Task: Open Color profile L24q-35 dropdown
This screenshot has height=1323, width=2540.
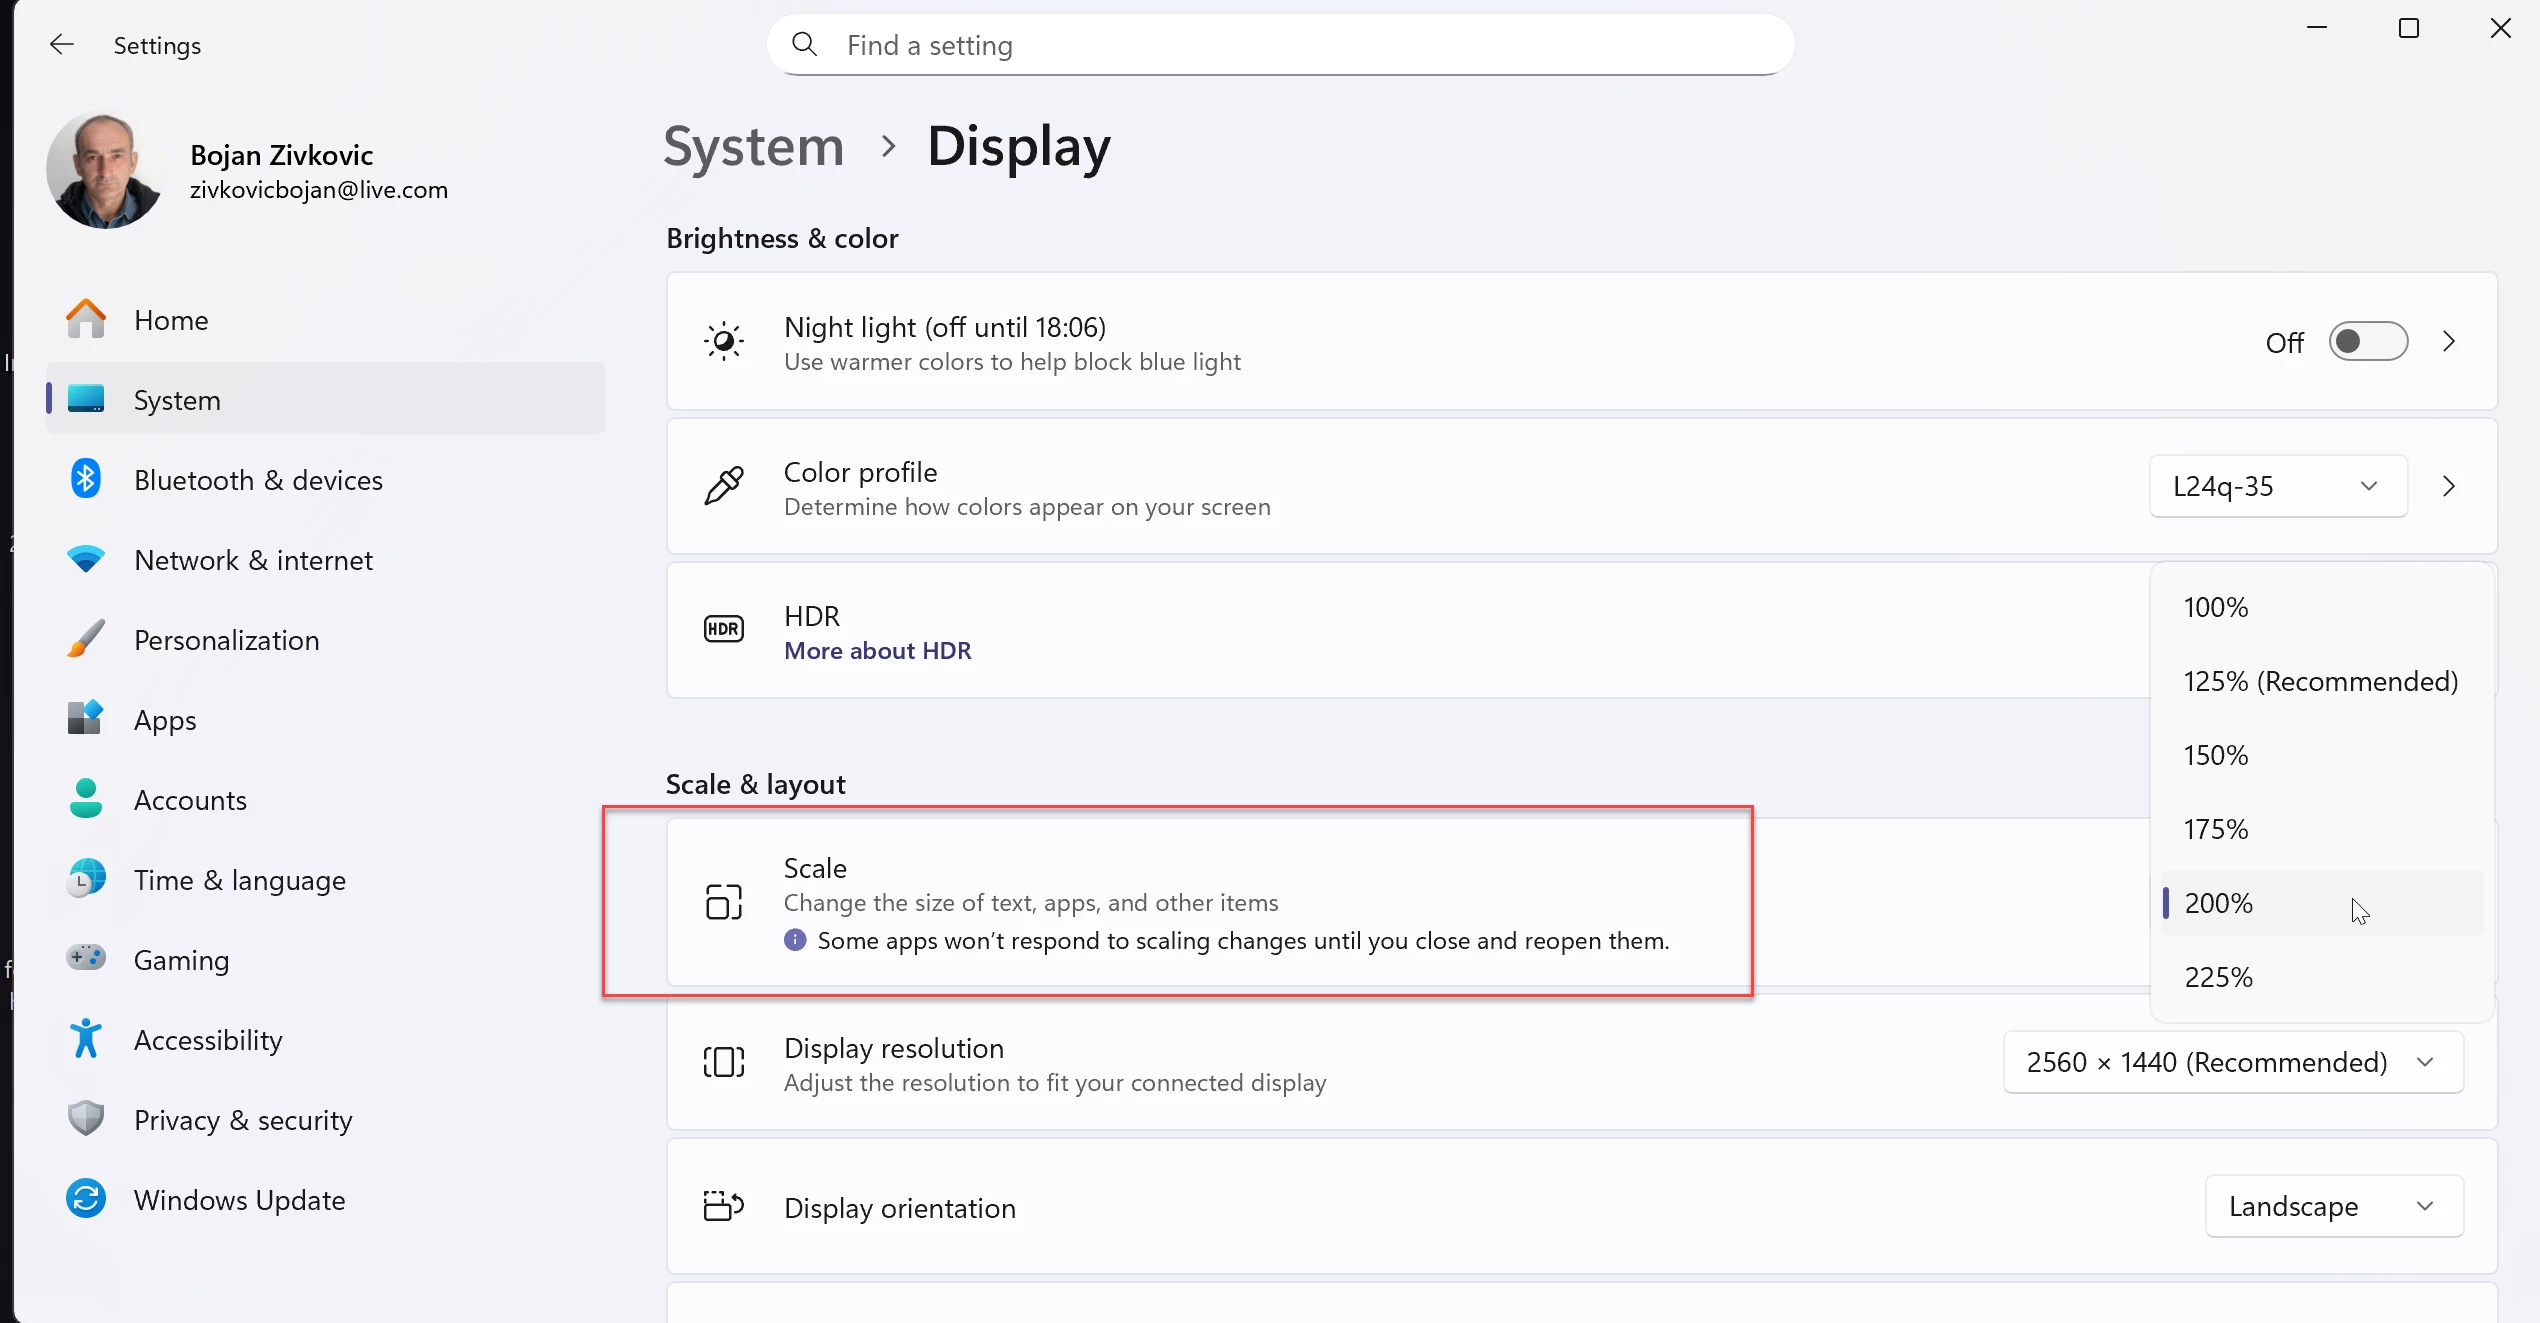Action: point(2277,487)
